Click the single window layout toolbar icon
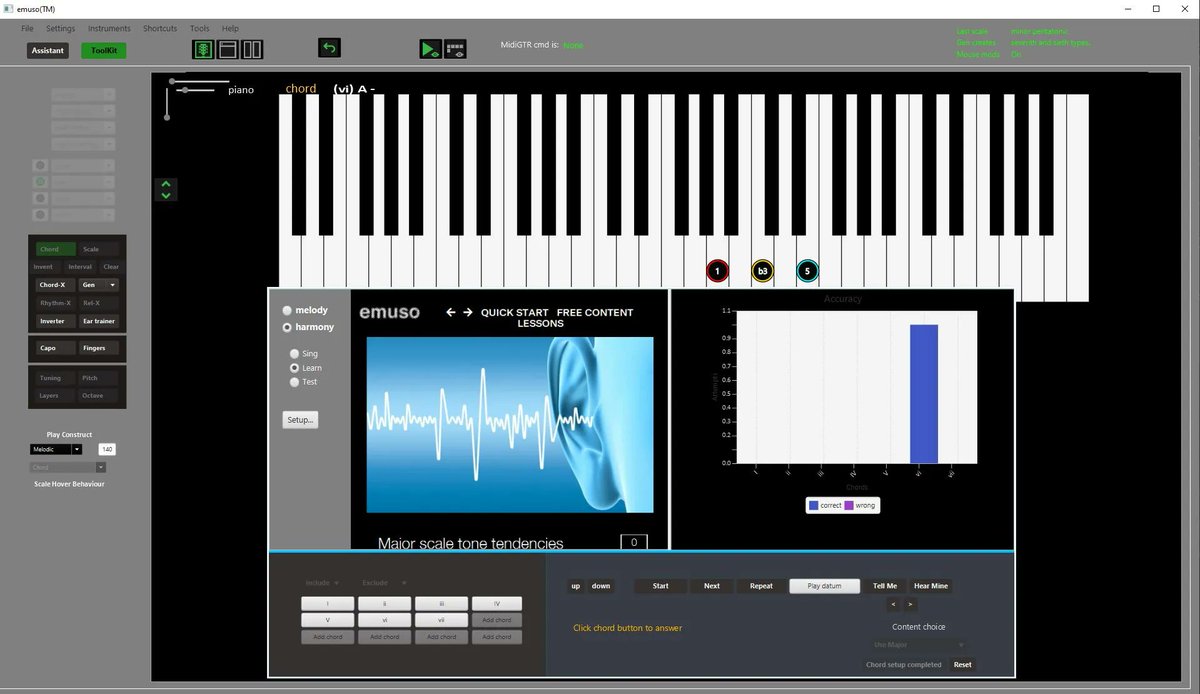Screen dimensions: 1200x694 point(227,49)
